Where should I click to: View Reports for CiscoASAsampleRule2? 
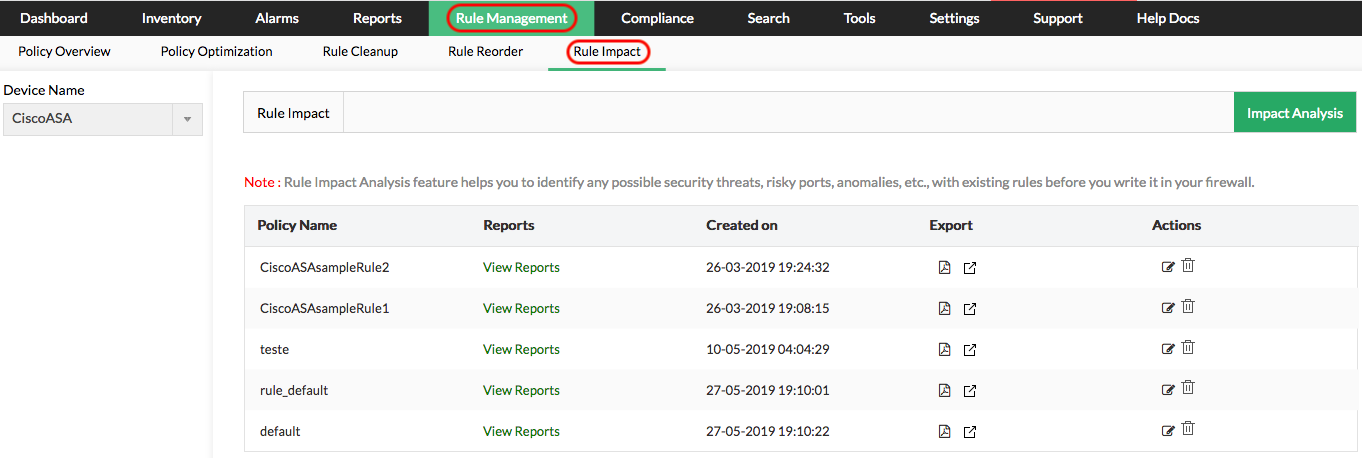pyautogui.click(x=521, y=268)
